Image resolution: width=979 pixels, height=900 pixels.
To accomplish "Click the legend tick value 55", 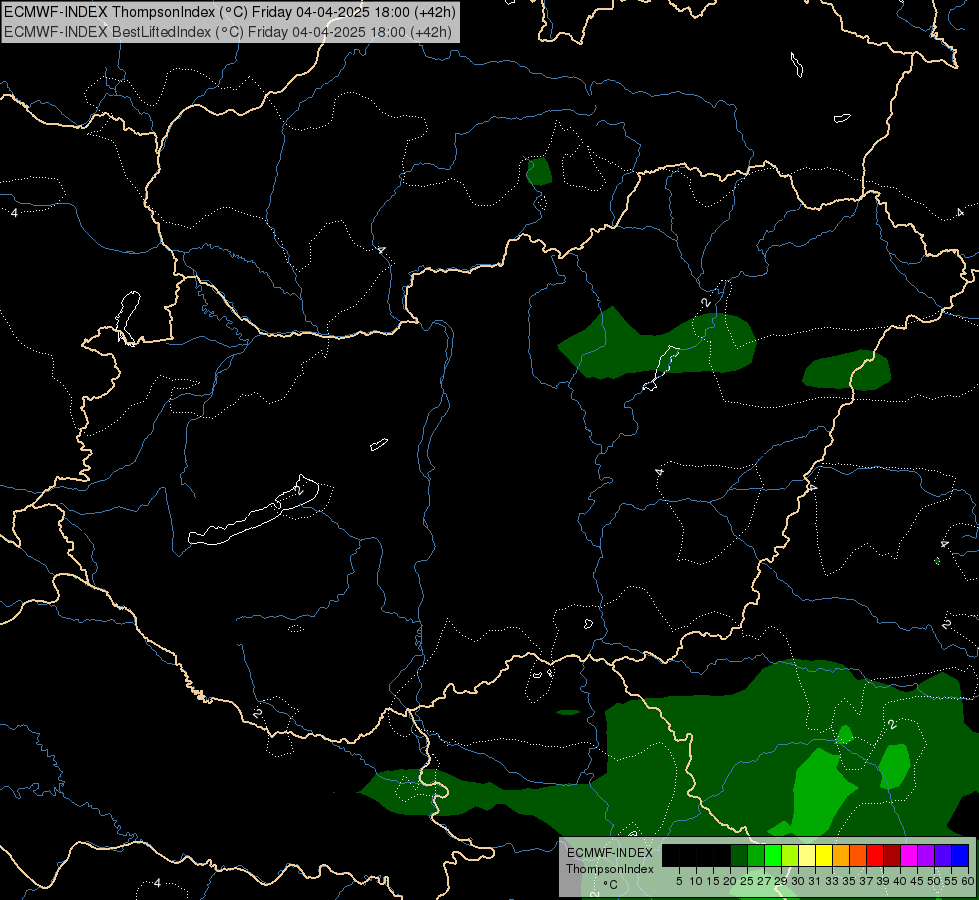I will (x=951, y=881).
